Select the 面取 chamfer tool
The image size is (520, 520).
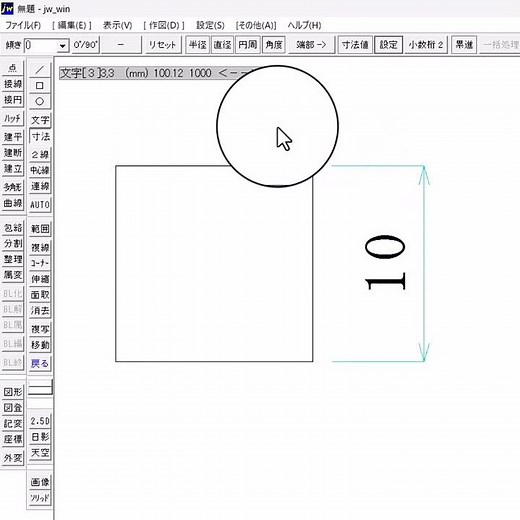click(x=40, y=295)
